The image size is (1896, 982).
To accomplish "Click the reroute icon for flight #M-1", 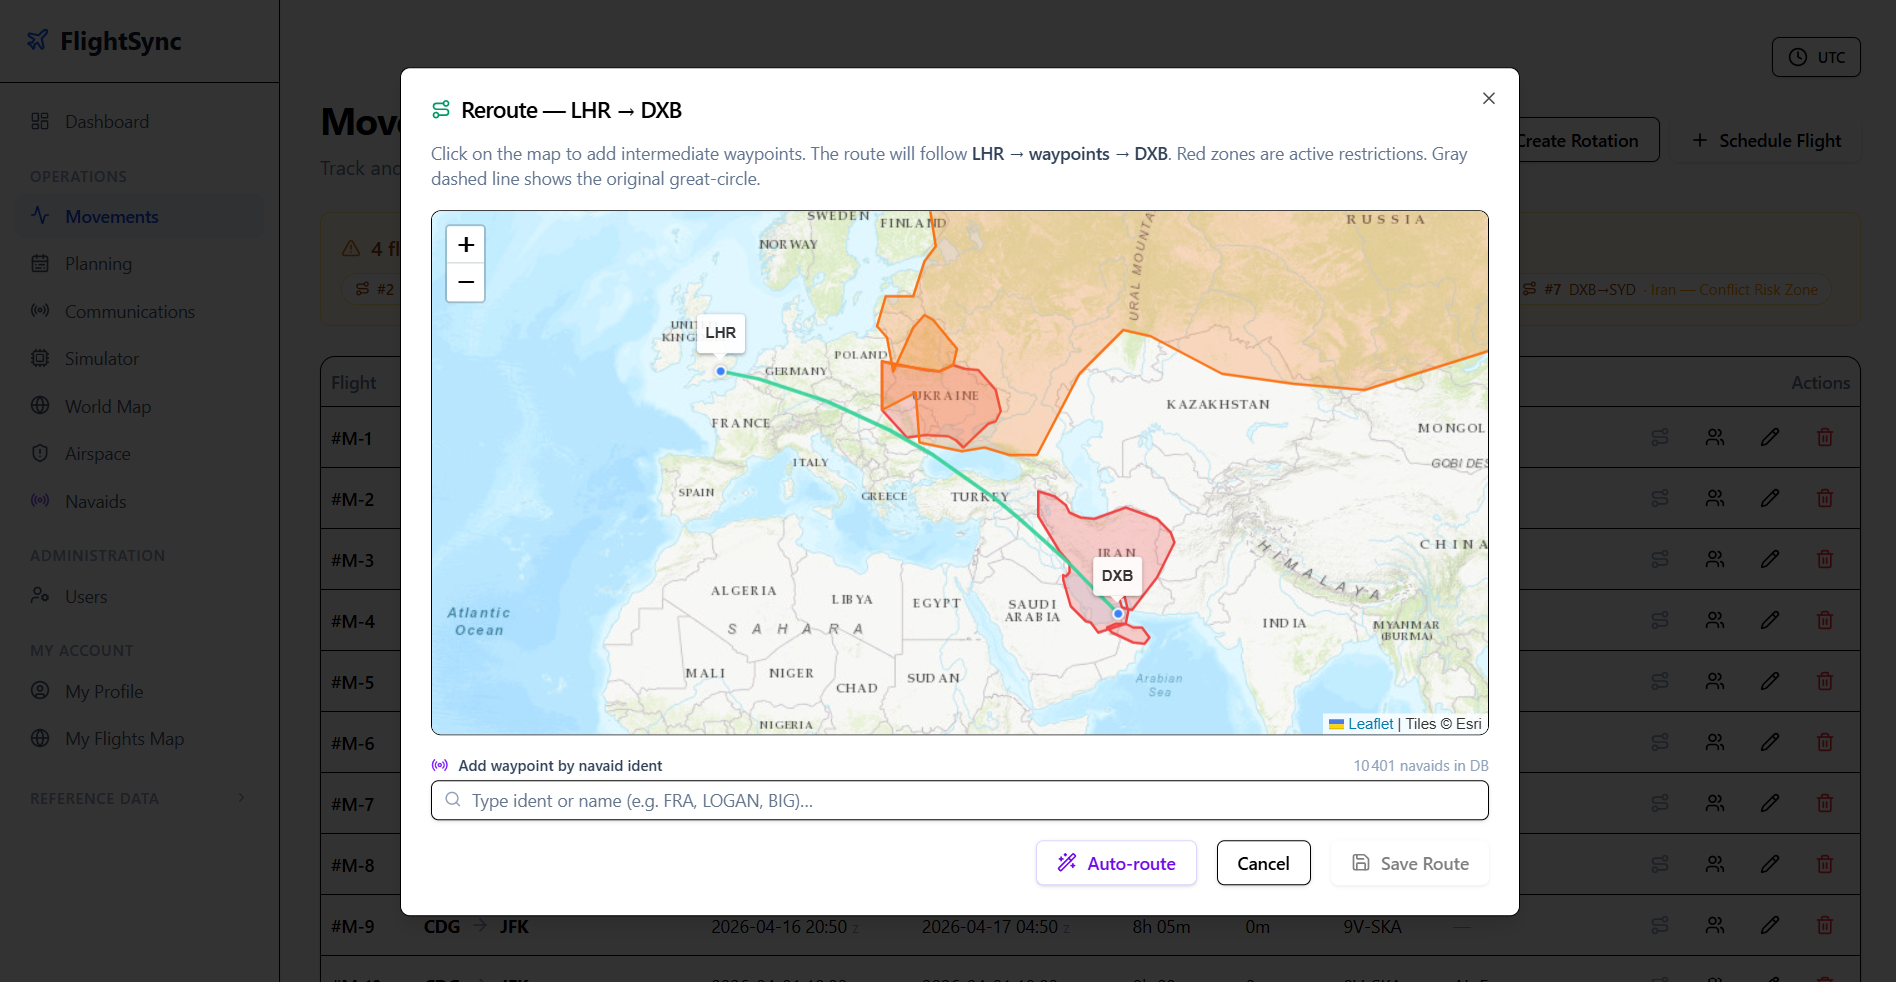I will coord(1660,437).
